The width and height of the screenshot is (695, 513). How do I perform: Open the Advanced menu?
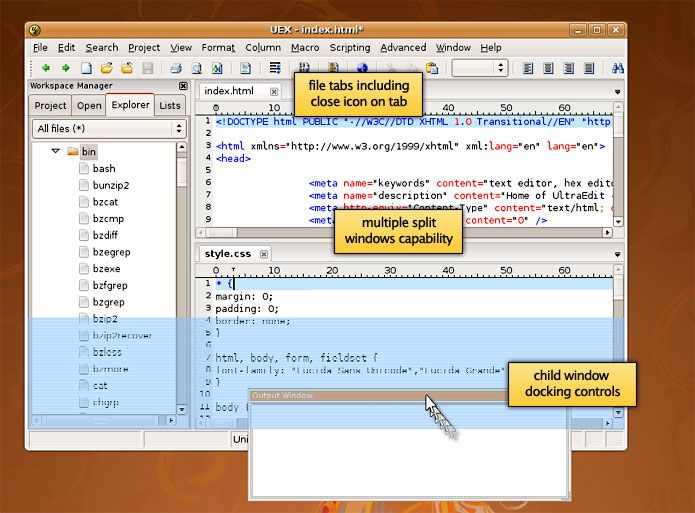pos(403,47)
